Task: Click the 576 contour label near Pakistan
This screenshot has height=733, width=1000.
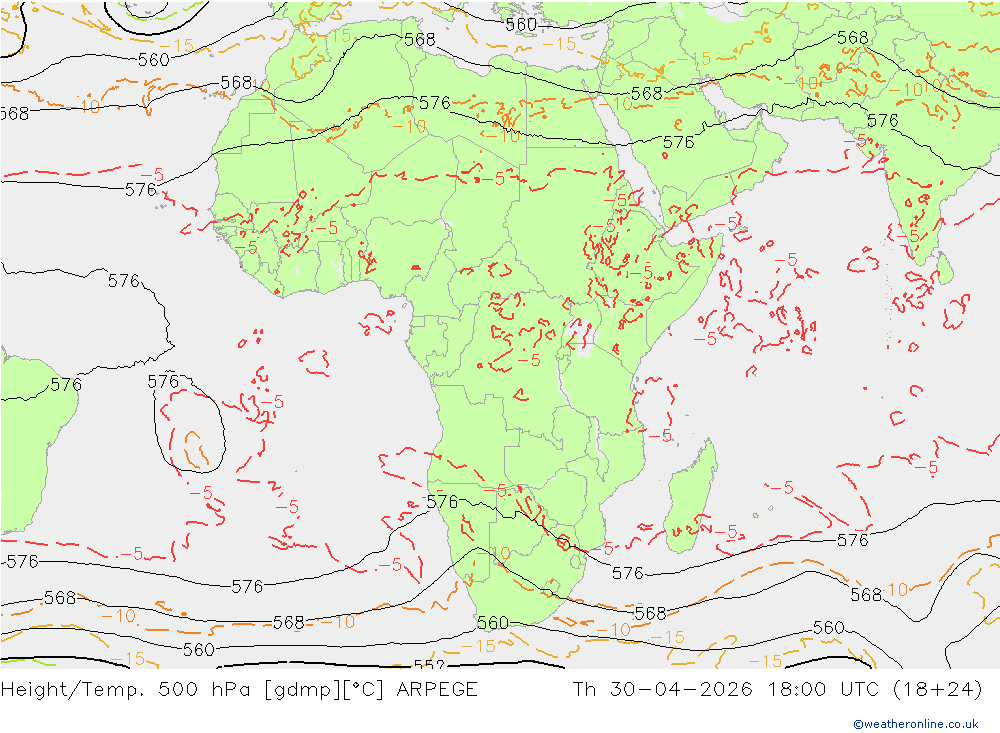Action: click(883, 121)
